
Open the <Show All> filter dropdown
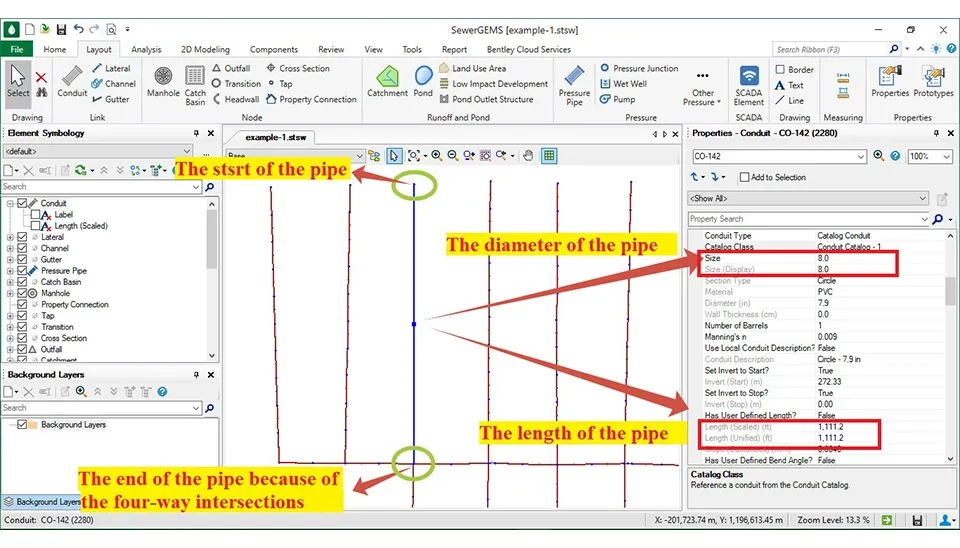[924, 198]
